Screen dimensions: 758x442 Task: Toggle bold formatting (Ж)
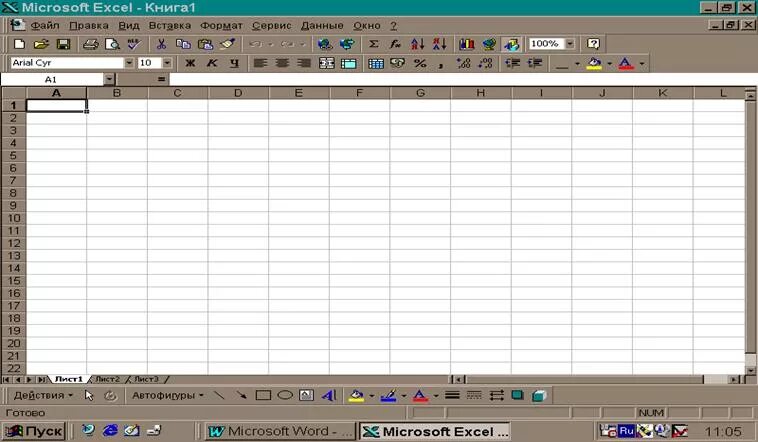coord(190,63)
